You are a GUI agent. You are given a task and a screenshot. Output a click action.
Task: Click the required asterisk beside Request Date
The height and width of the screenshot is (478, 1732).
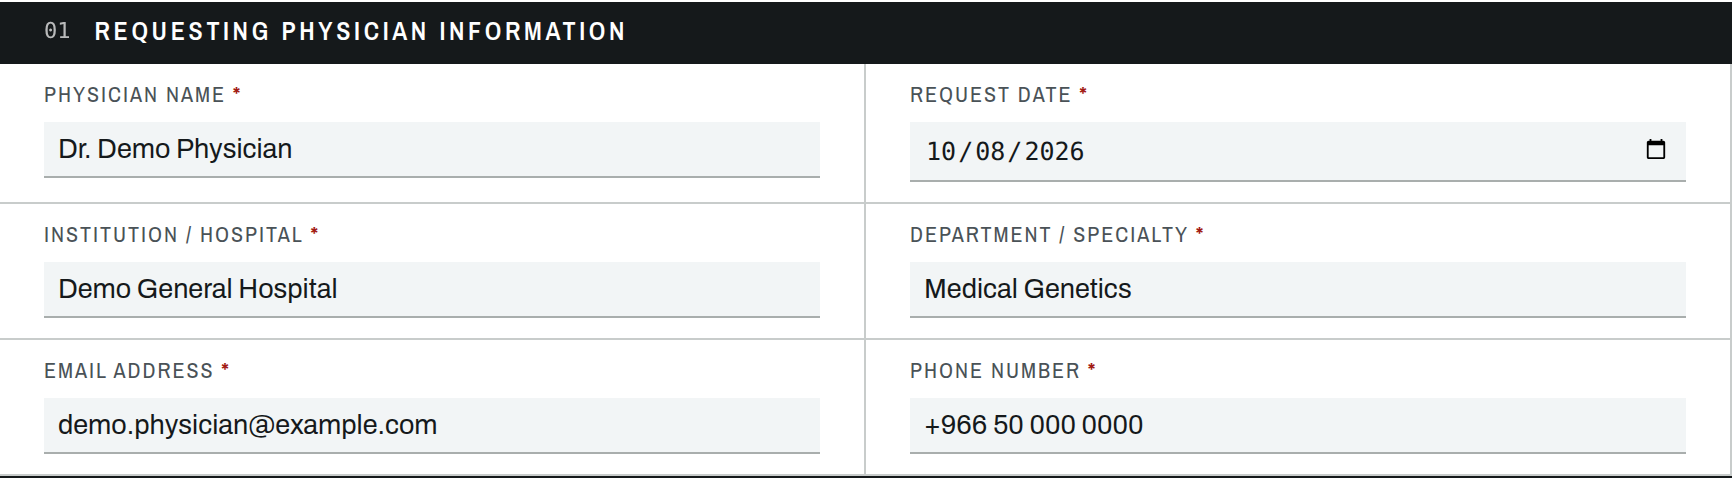1083,93
